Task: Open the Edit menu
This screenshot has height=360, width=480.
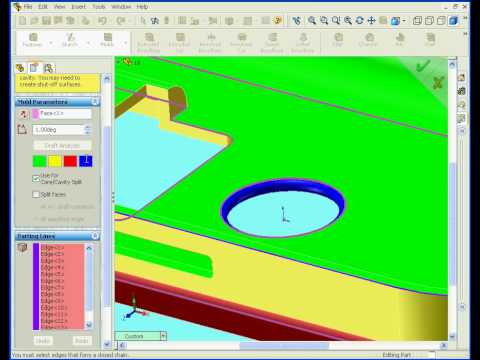Action: pos(43,6)
